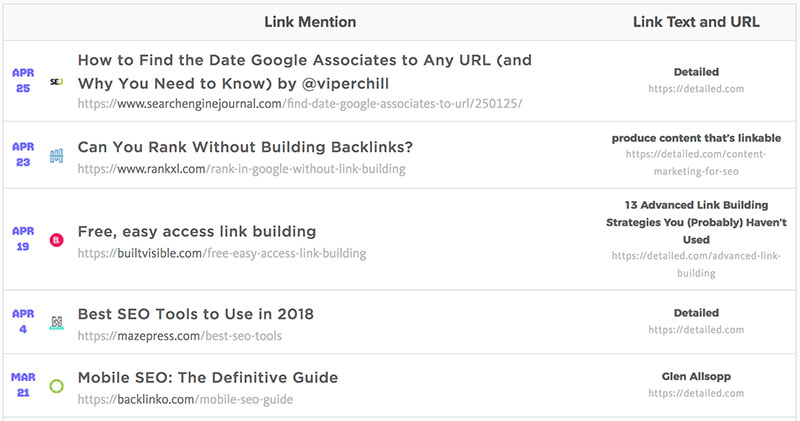Click the RankXL site favicon icon
The image size is (800, 421).
pos(56,156)
